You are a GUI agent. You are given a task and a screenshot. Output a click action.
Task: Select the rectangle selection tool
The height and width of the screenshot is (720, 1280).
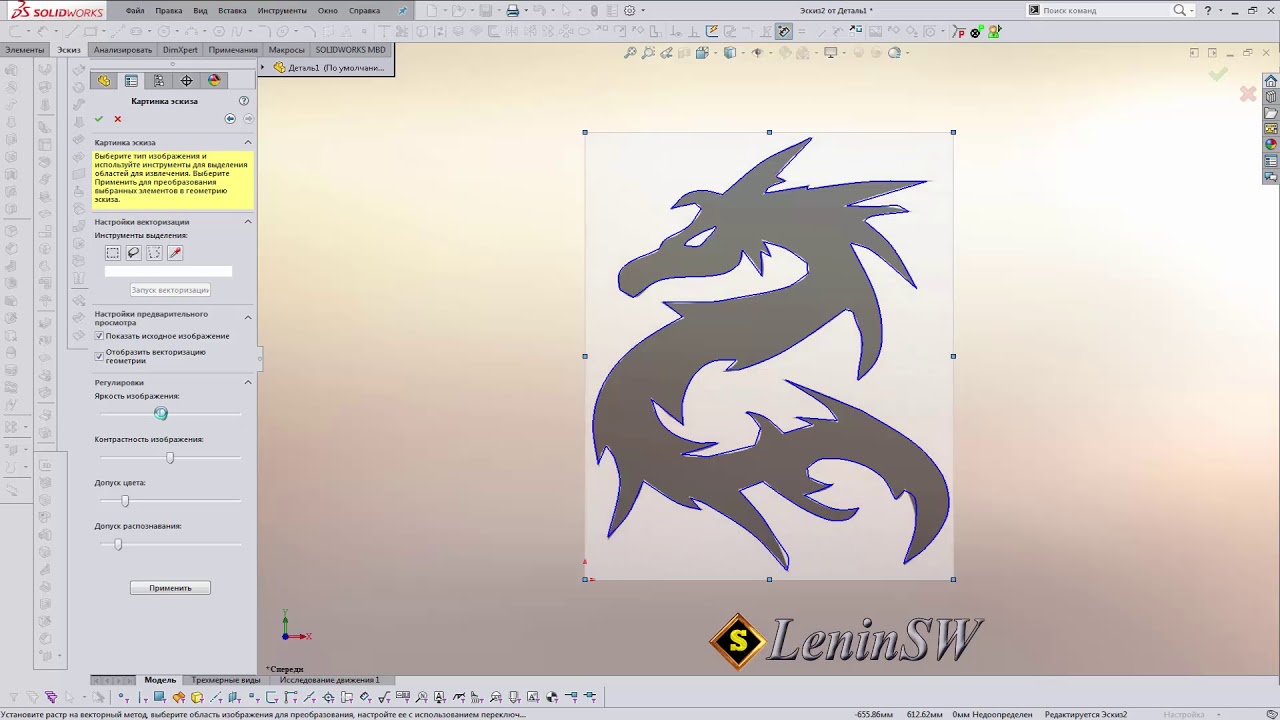[x=113, y=253]
